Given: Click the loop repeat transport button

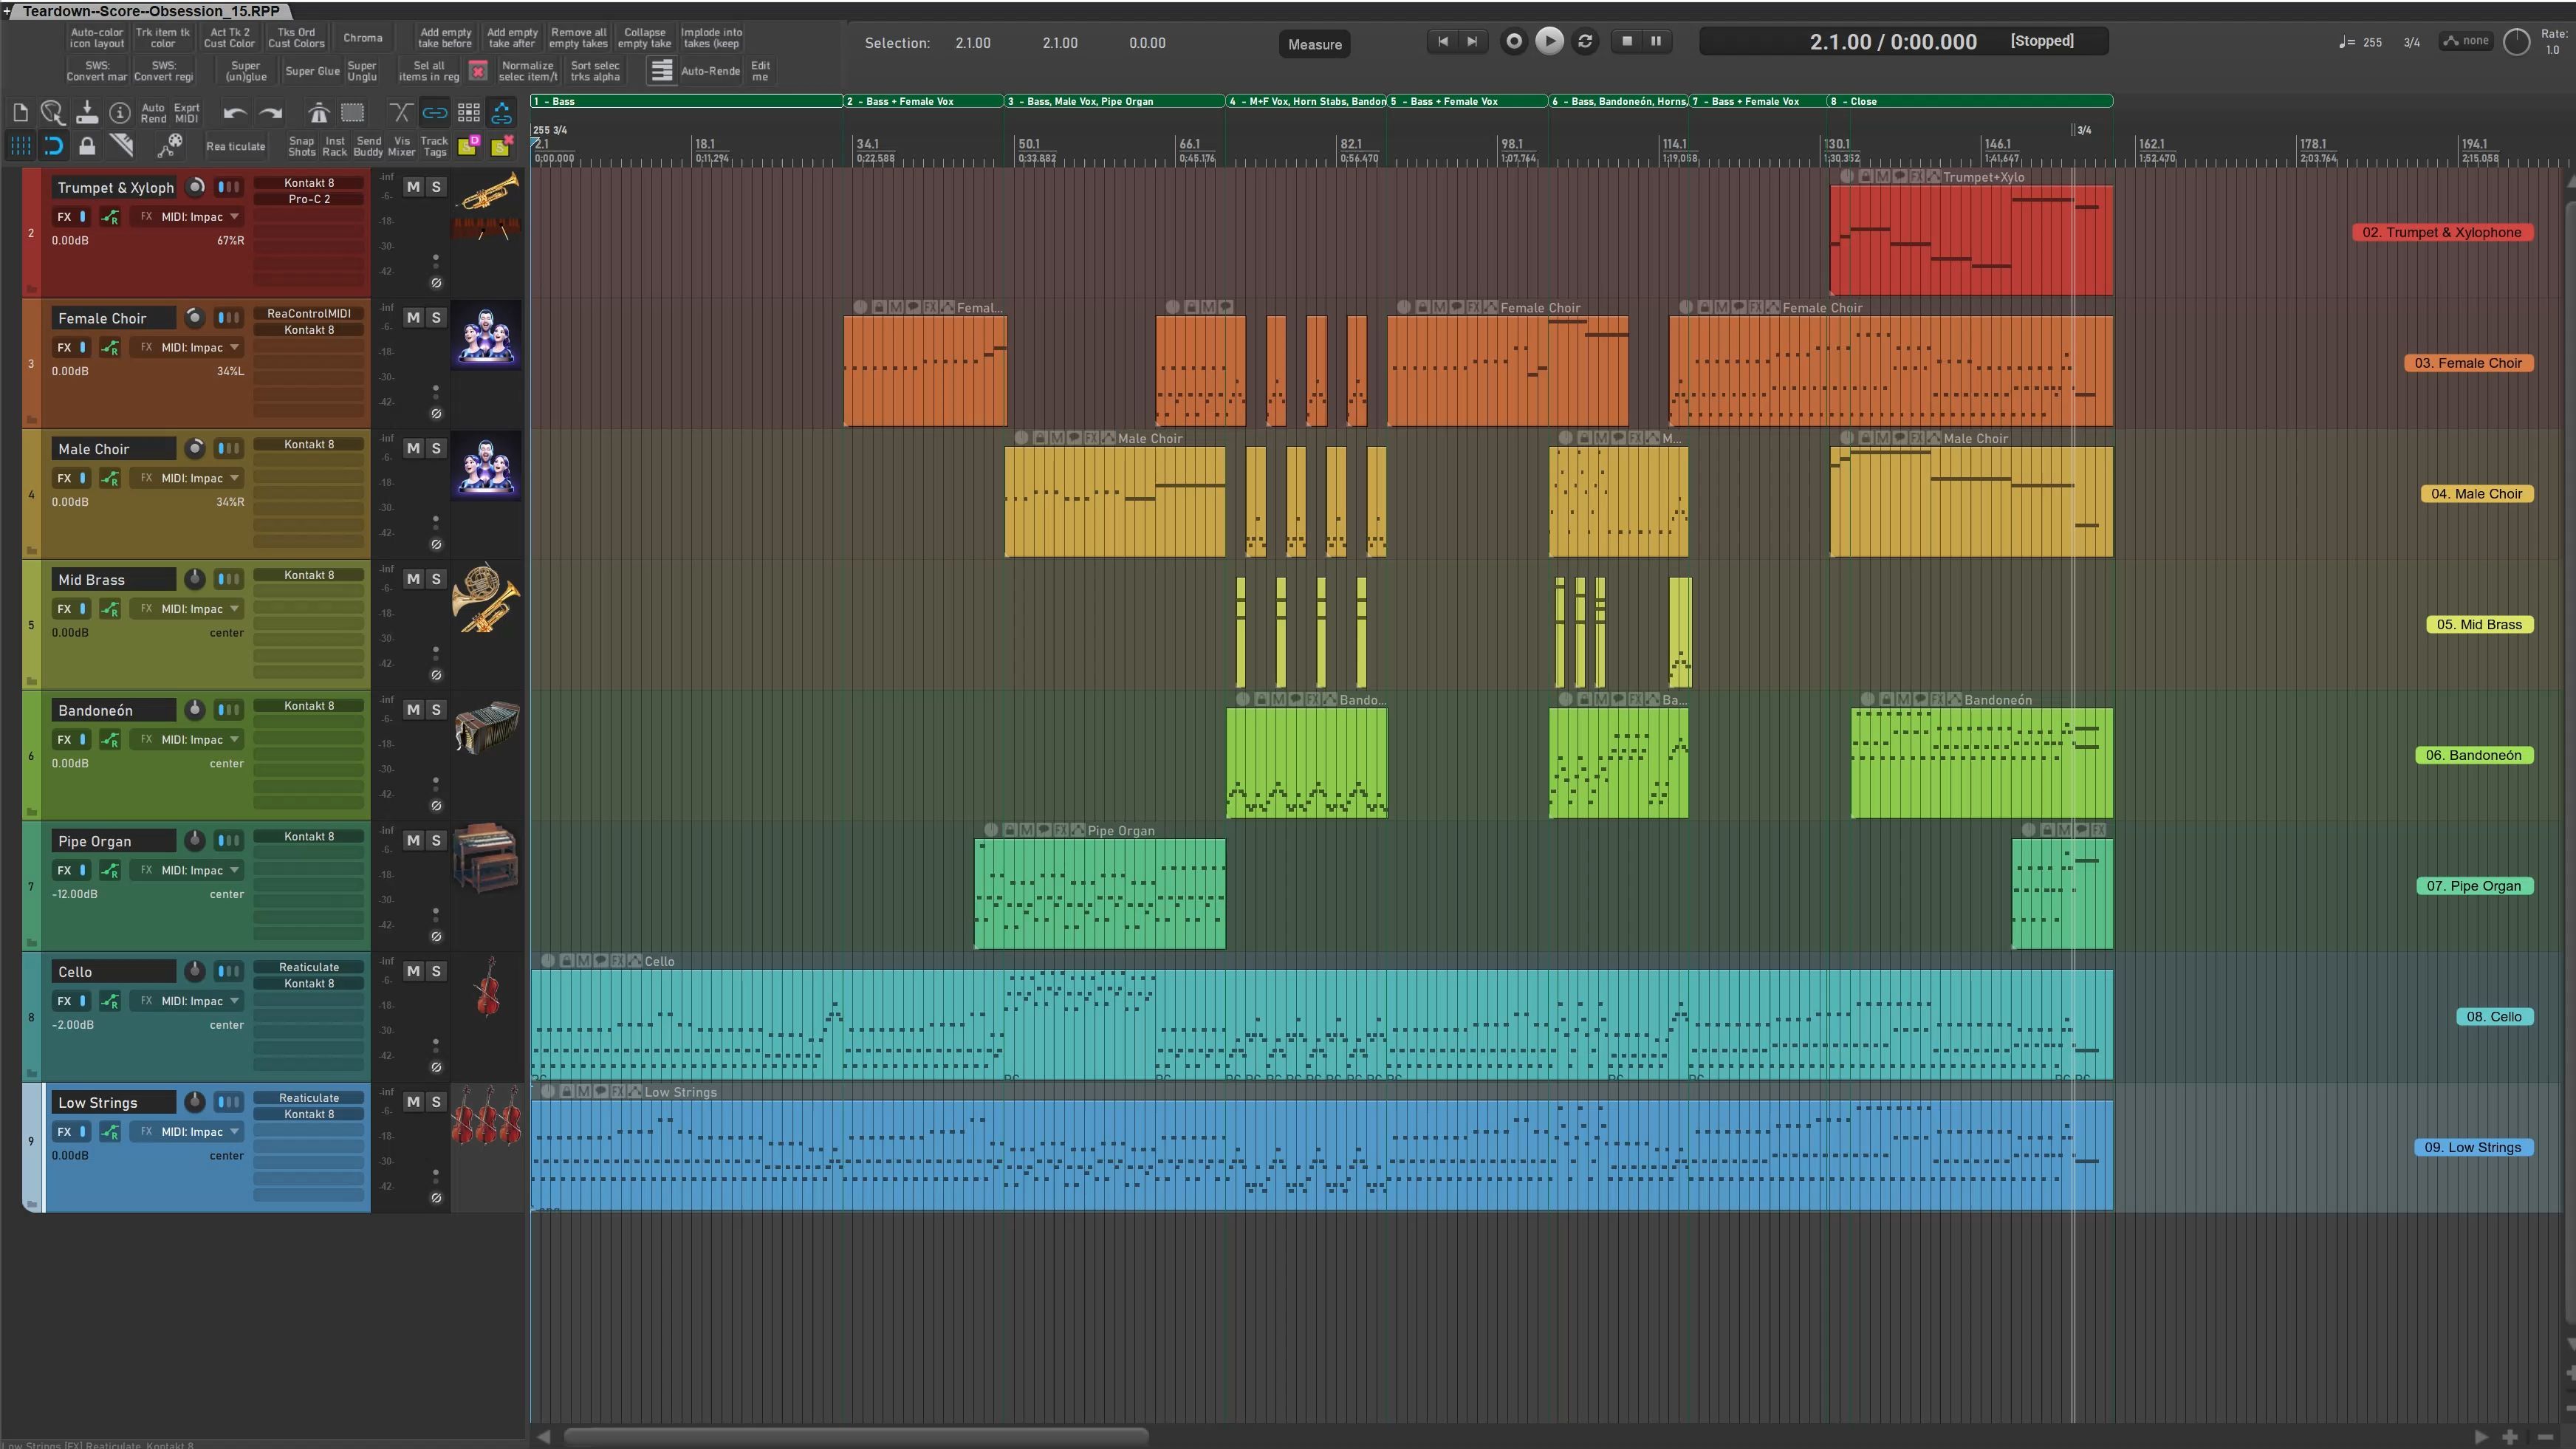Looking at the screenshot, I should [x=1585, y=41].
